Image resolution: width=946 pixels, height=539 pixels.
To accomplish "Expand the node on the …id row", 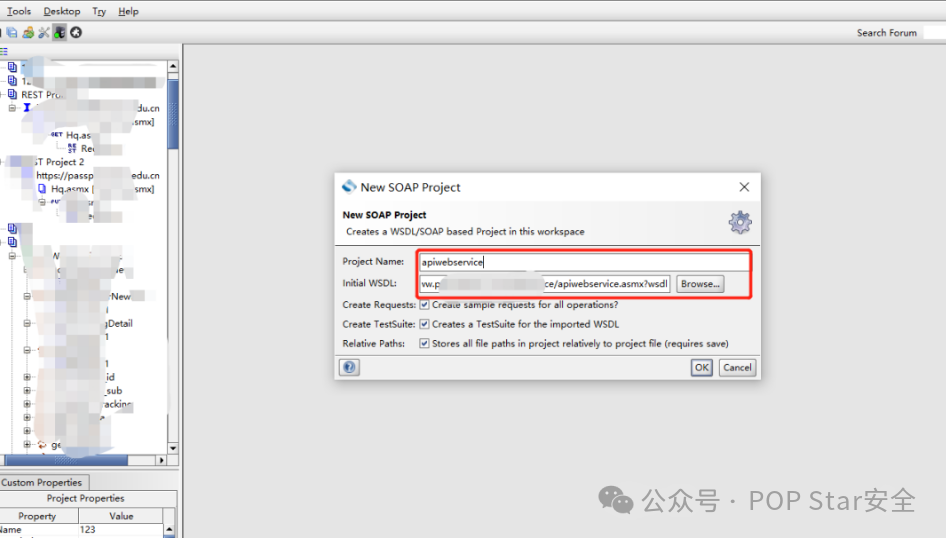I will (x=27, y=377).
